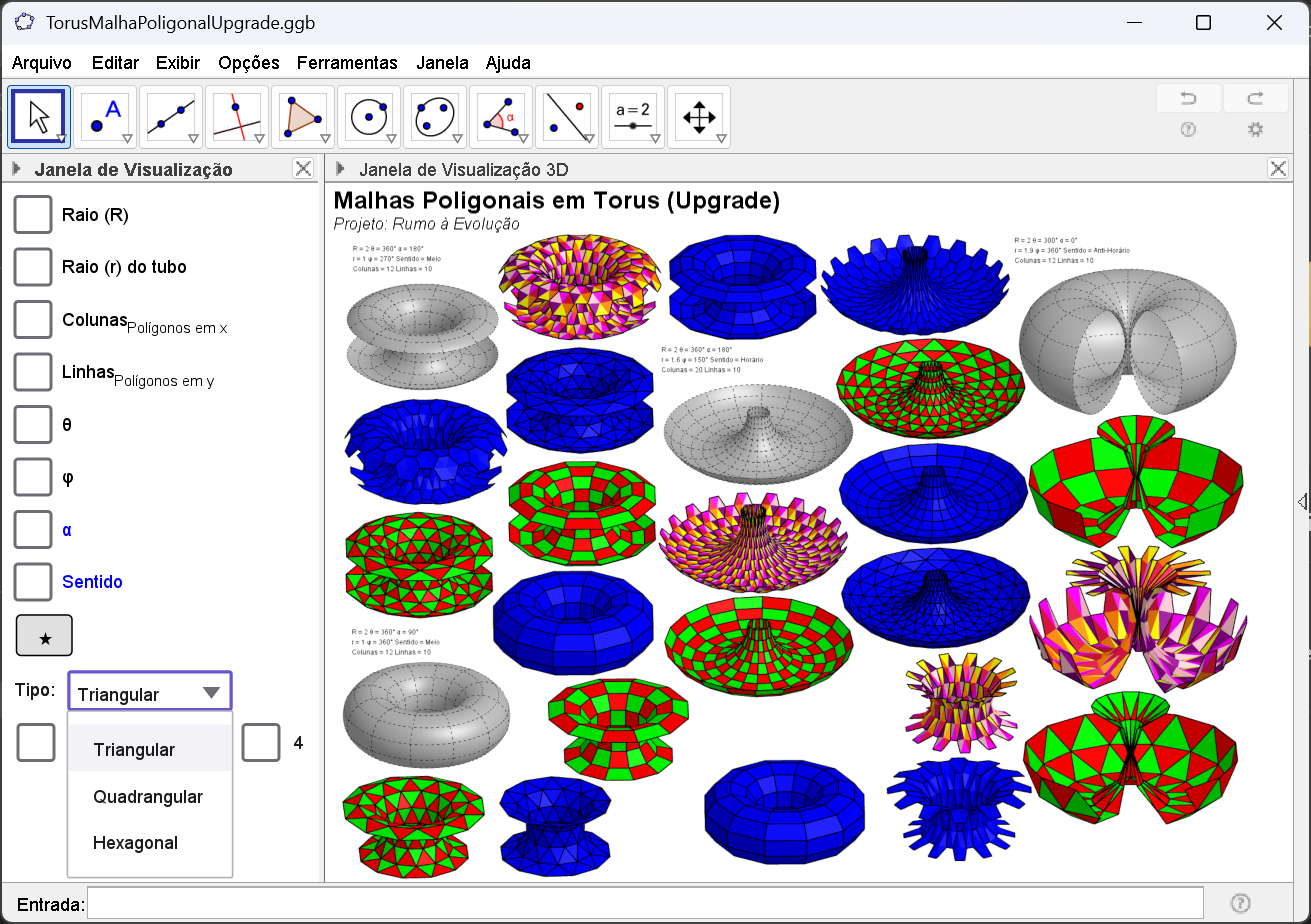The image size is (1311, 924).
Task: Check the Sentido checkbox
Action: [x=33, y=581]
